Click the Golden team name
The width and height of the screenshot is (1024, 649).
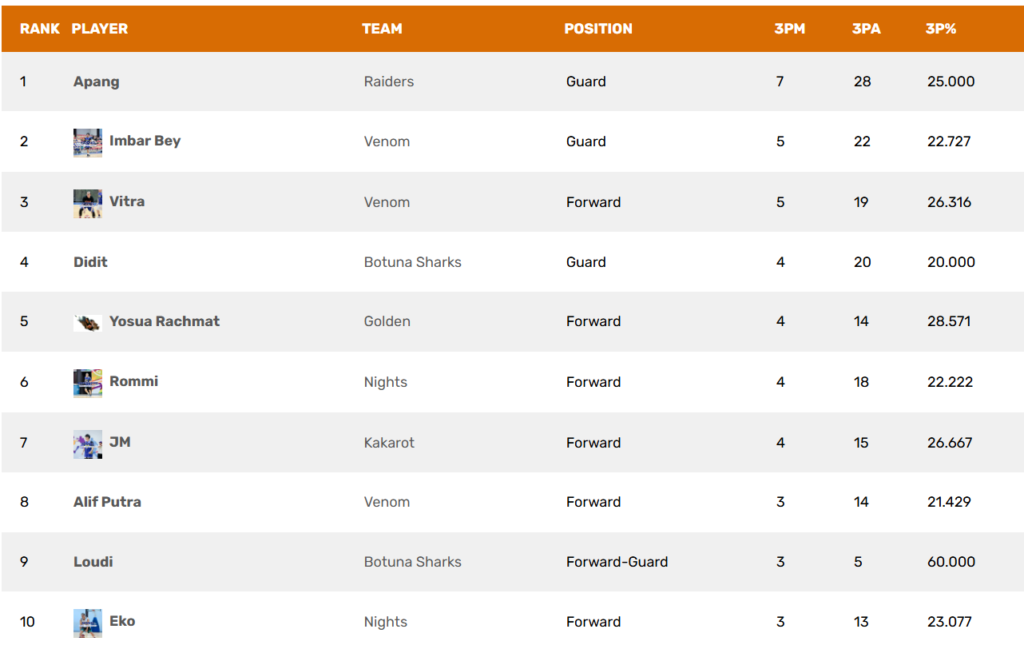(x=387, y=321)
